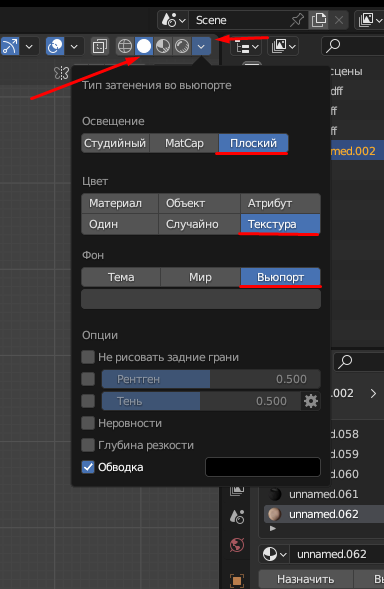The width and height of the screenshot is (384, 589).
Task: Enable Глубина резкости checkbox
Action: 88,445
